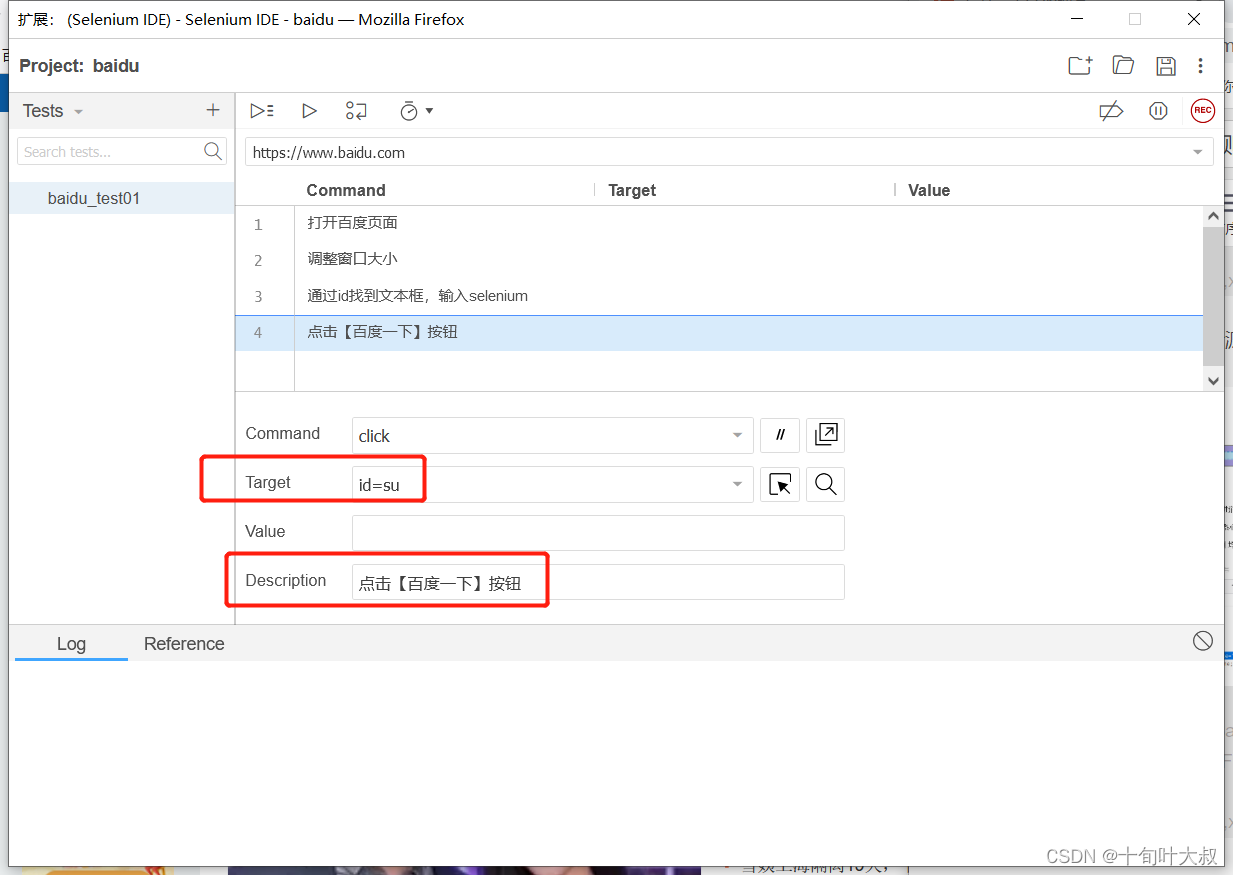Click the Command column header

tap(345, 190)
